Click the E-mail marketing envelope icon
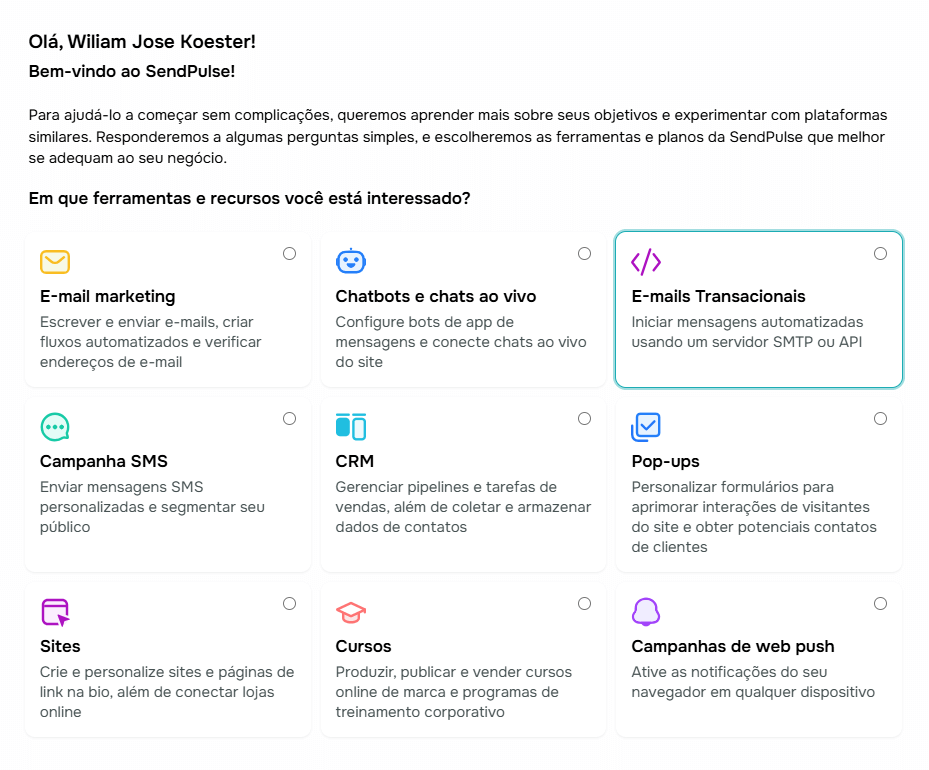929x770 pixels. point(55,262)
